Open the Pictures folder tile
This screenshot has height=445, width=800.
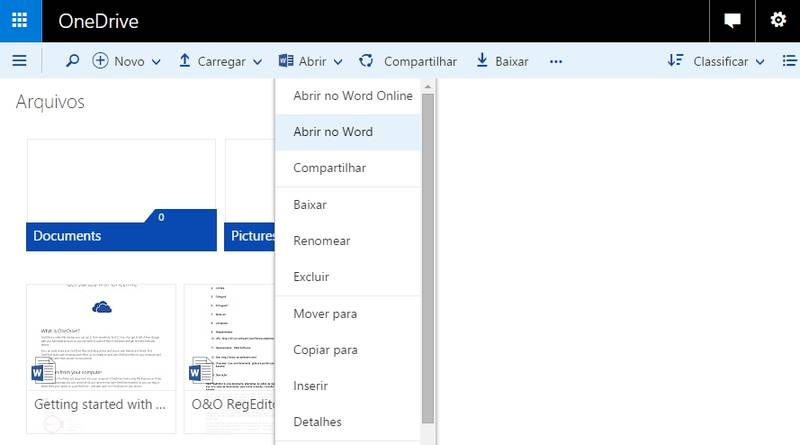249,195
